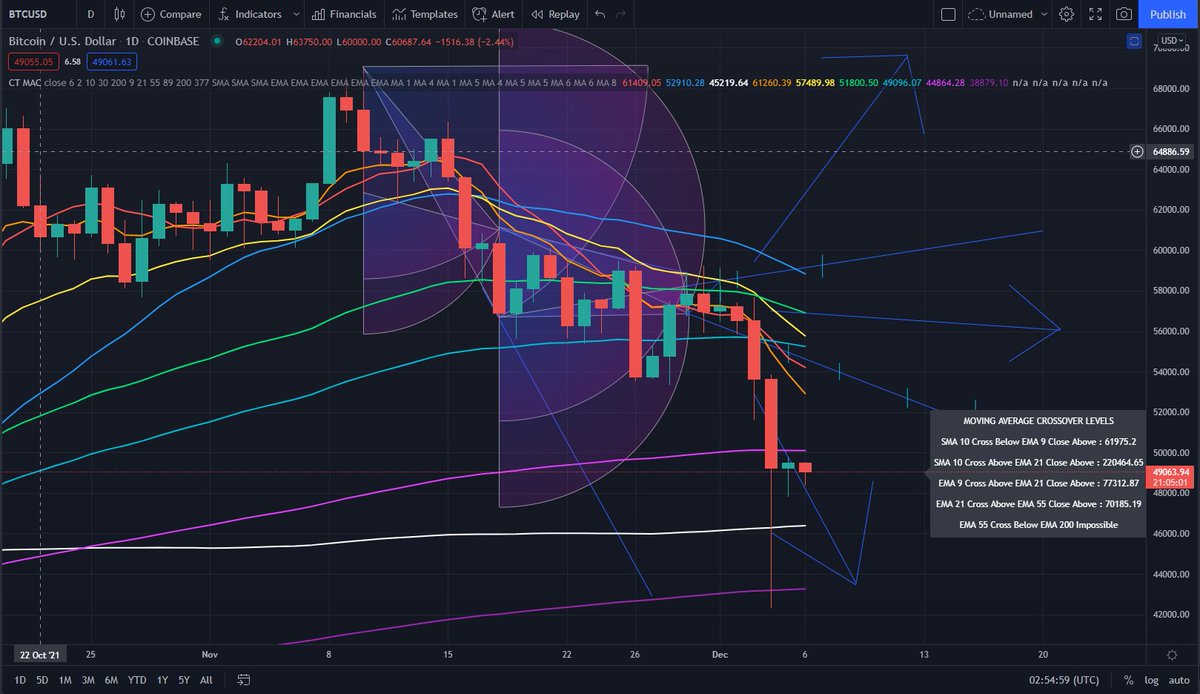Click the 'EMA 55 Cross Below EMA 200 Impossible' row

coord(1037,525)
